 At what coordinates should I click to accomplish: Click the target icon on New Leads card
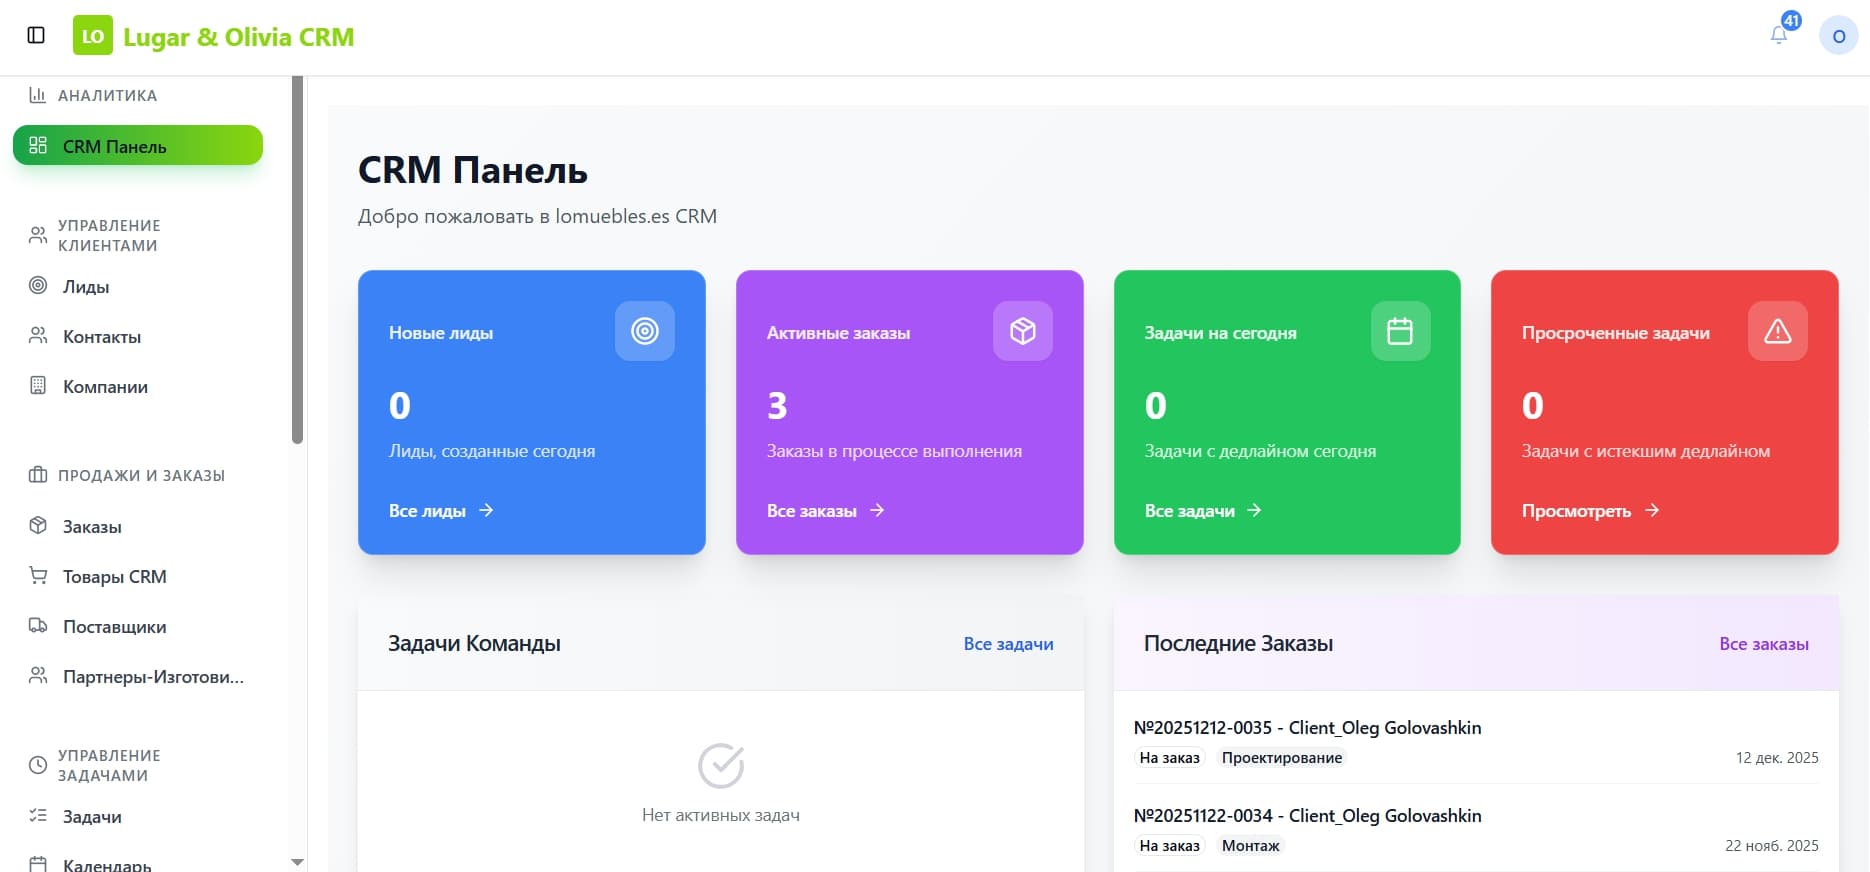[x=645, y=331]
